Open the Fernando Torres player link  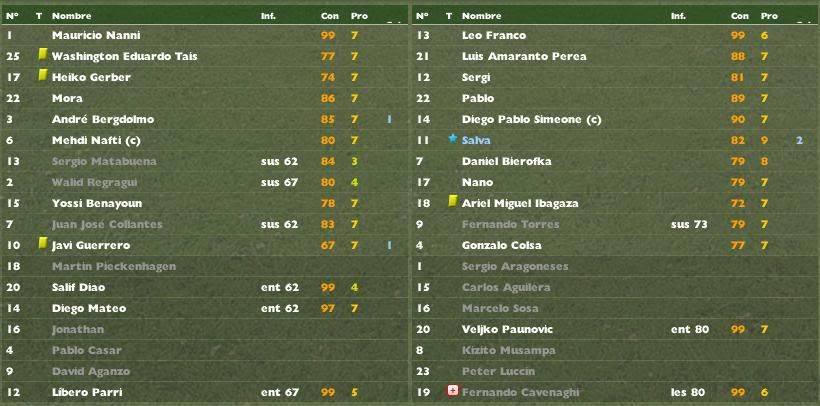(510, 224)
